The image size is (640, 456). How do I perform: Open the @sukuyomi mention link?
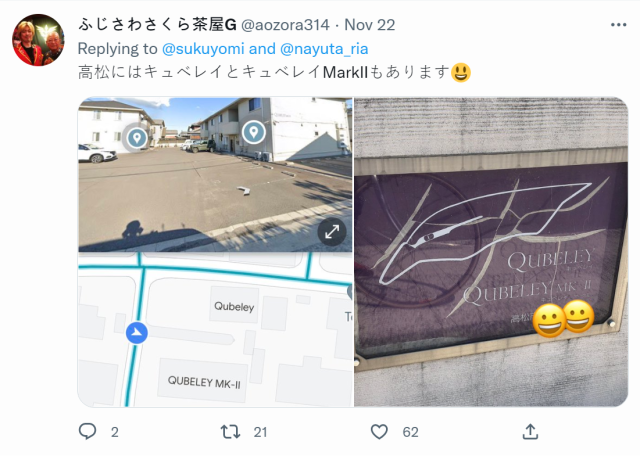click(x=203, y=49)
